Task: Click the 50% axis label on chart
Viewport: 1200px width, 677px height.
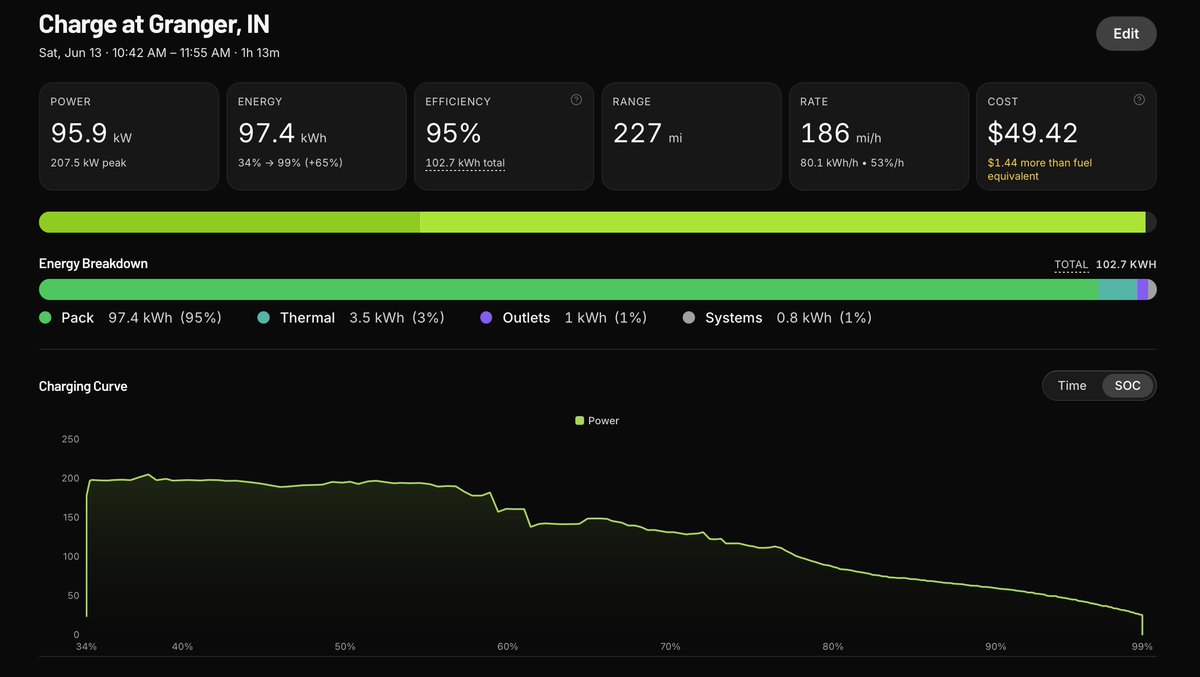Action: (345, 647)
